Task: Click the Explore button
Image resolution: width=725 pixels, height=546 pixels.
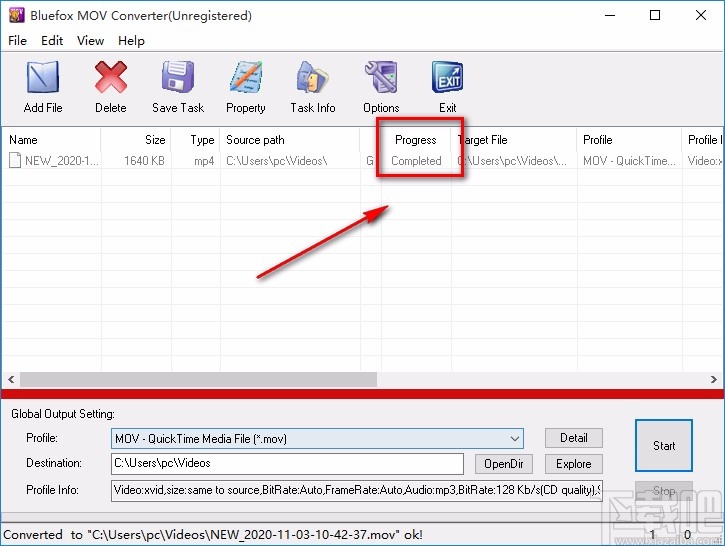Action: (574, 464)
